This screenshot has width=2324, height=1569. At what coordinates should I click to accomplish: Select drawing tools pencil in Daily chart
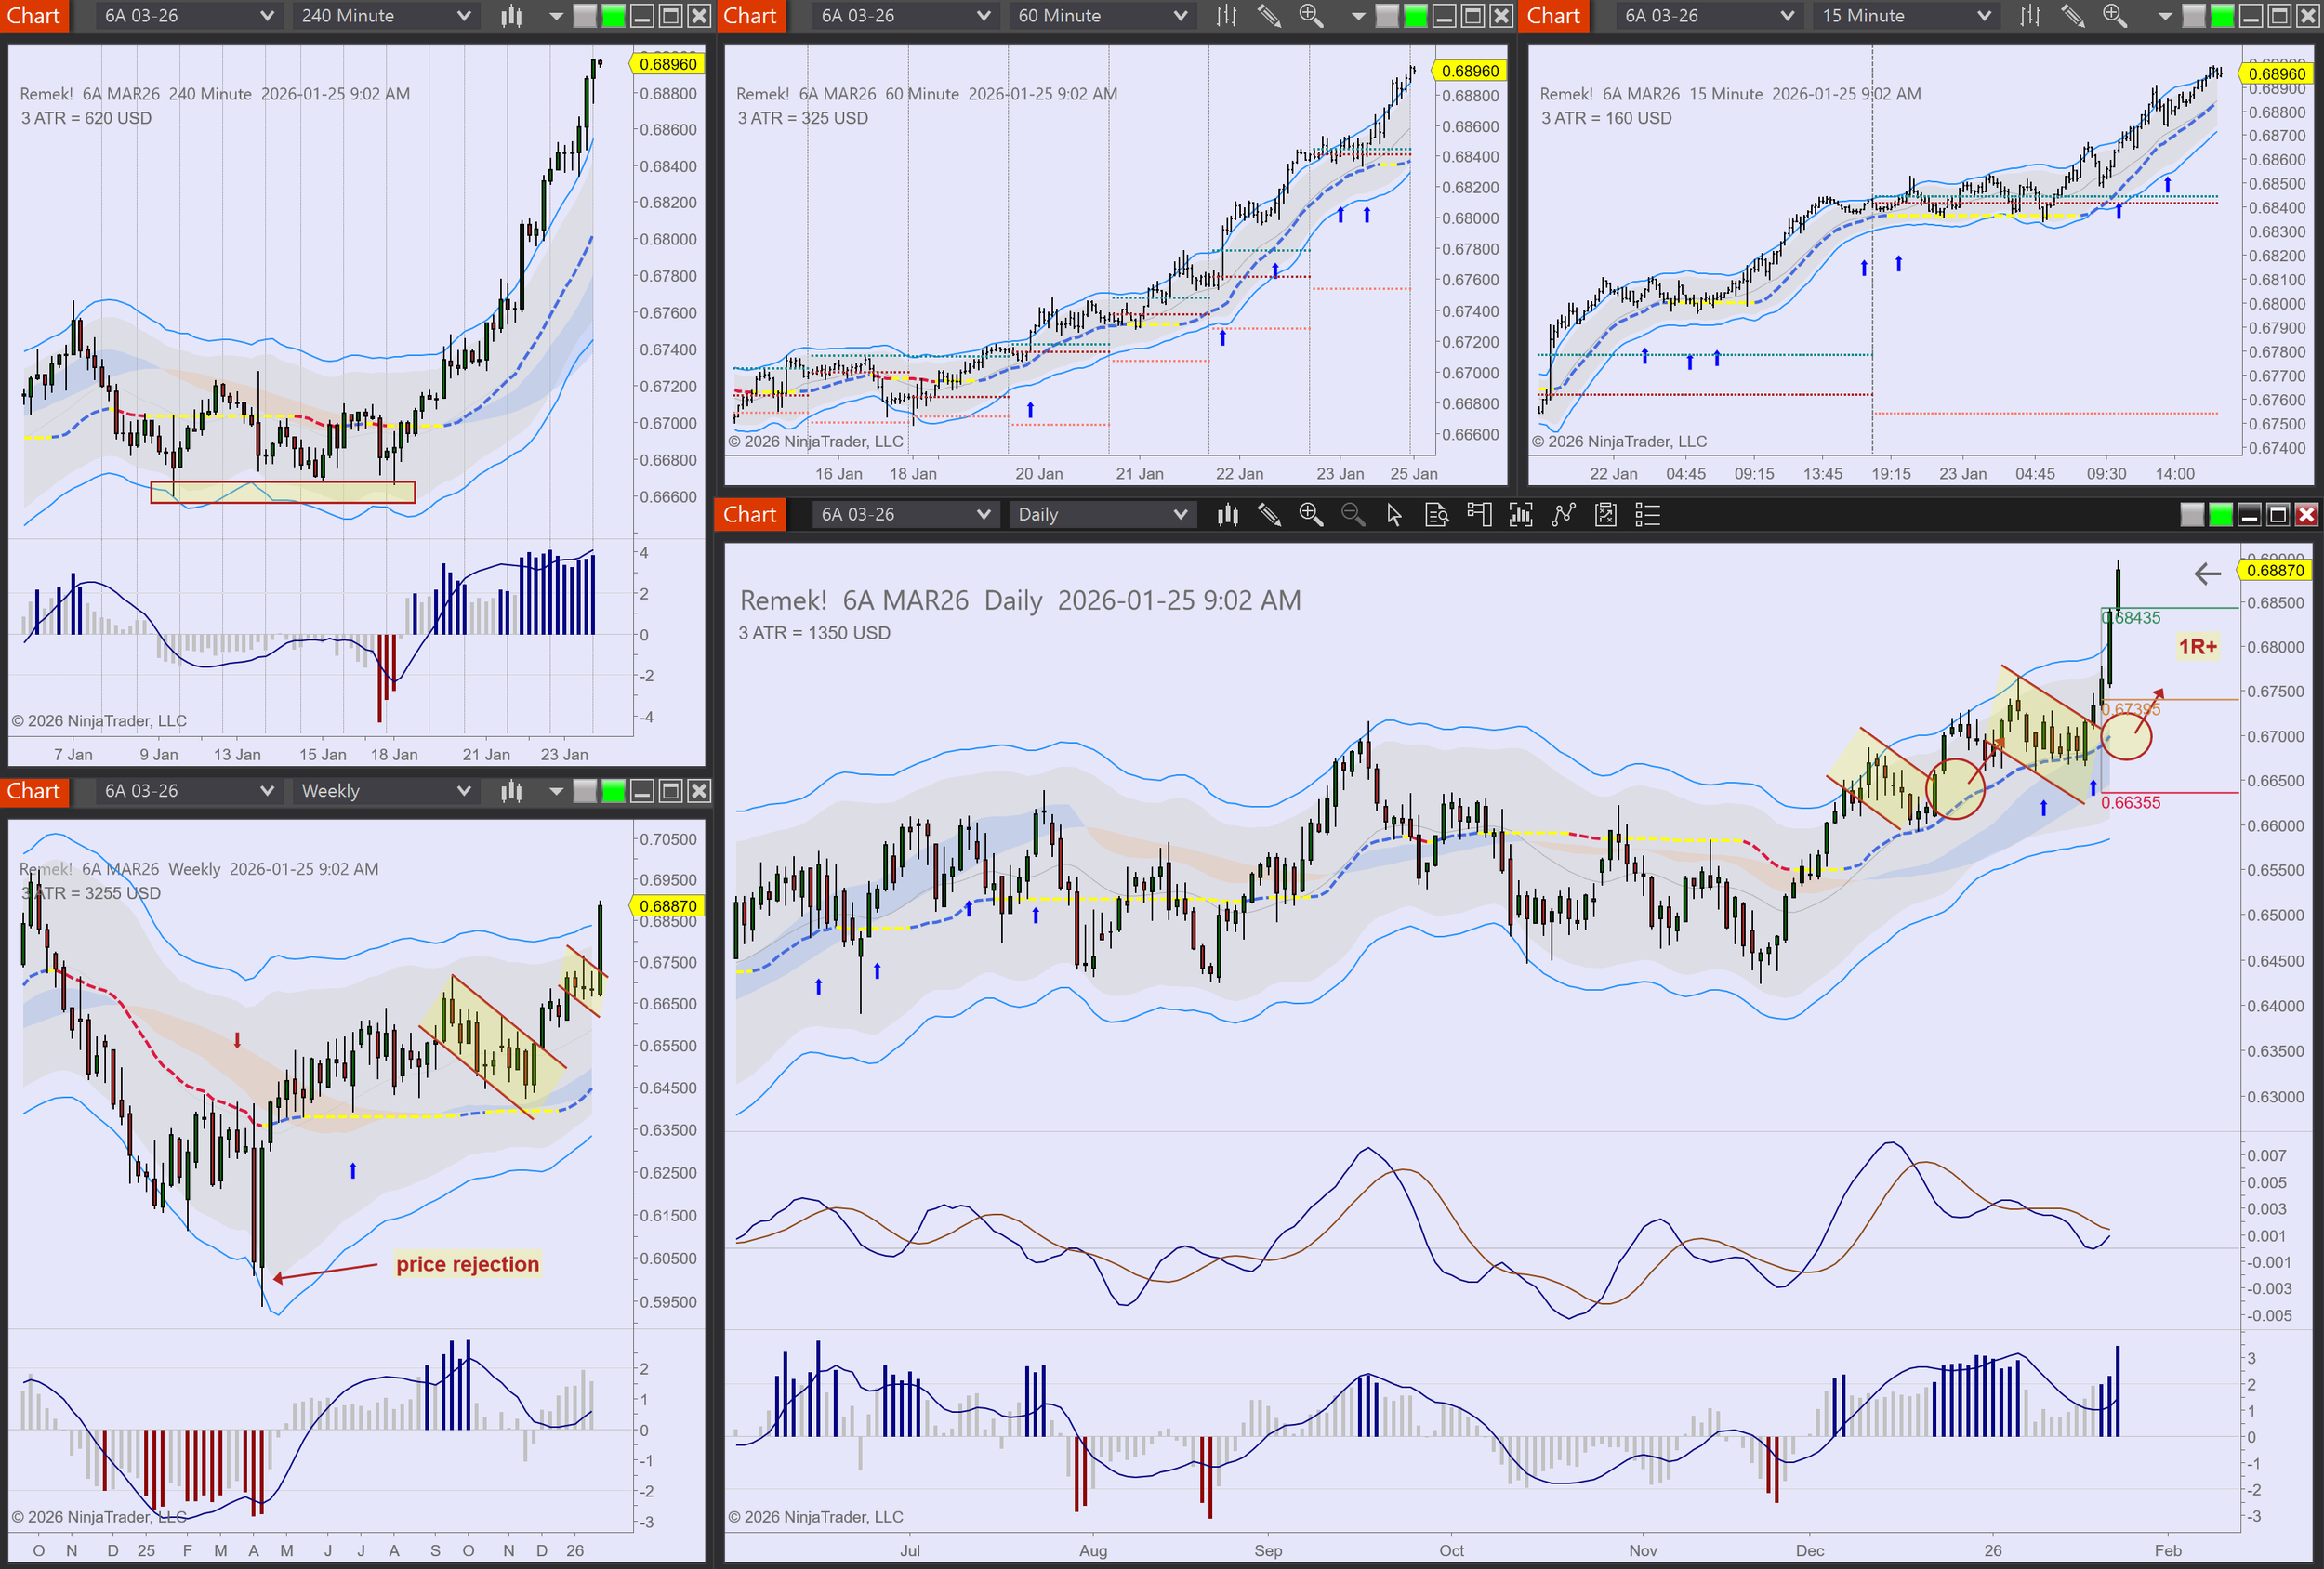tap(1269, 515)
